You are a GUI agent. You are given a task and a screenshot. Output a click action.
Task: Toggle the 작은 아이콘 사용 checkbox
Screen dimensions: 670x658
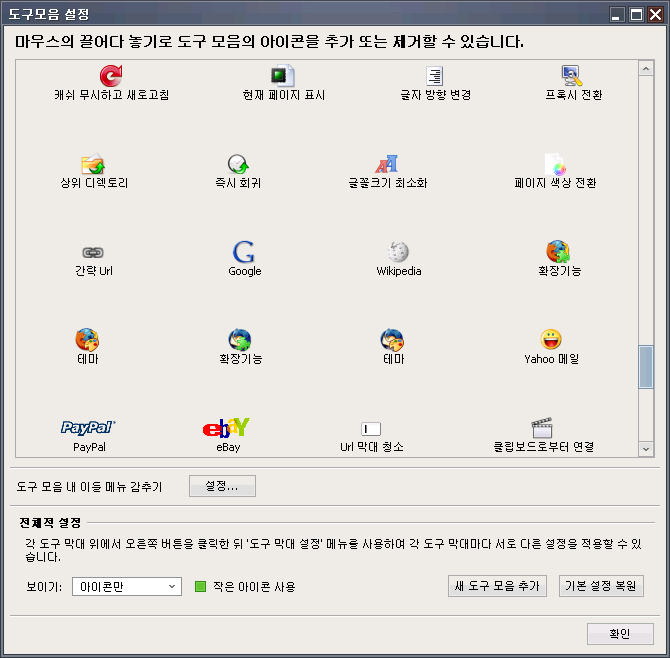[x=200, y=586]
